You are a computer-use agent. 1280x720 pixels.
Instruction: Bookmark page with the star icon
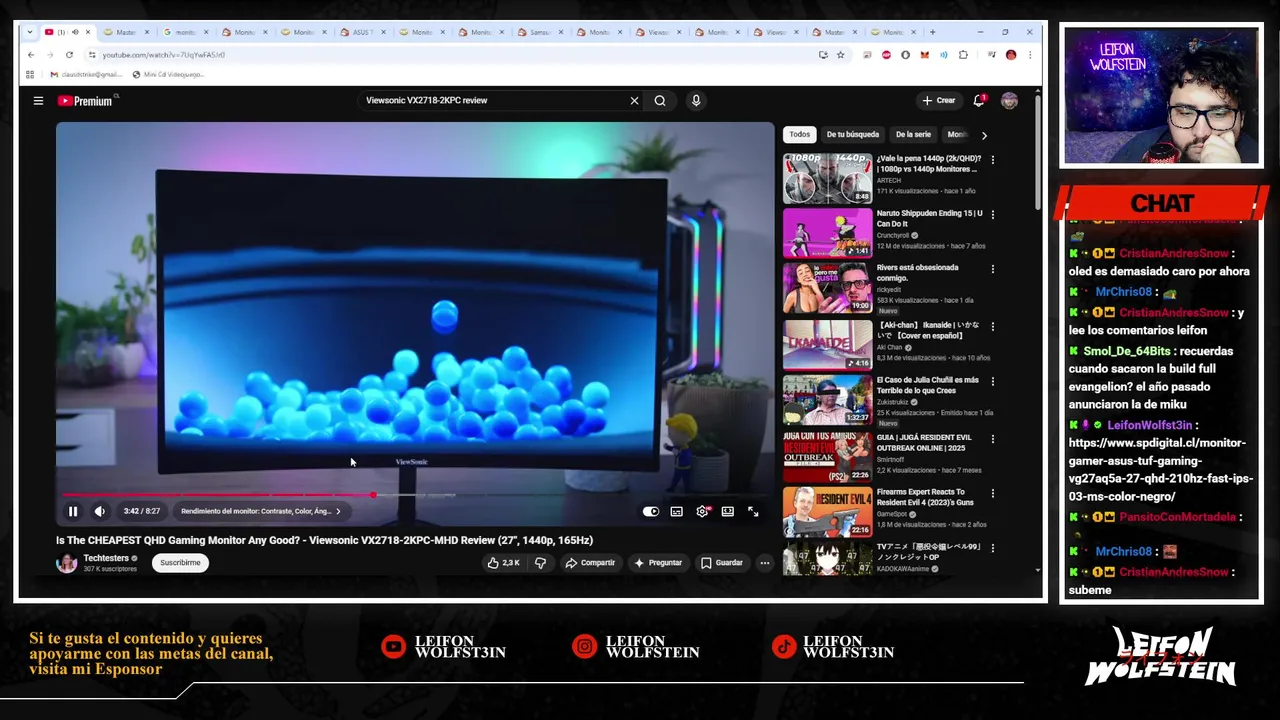840,55
